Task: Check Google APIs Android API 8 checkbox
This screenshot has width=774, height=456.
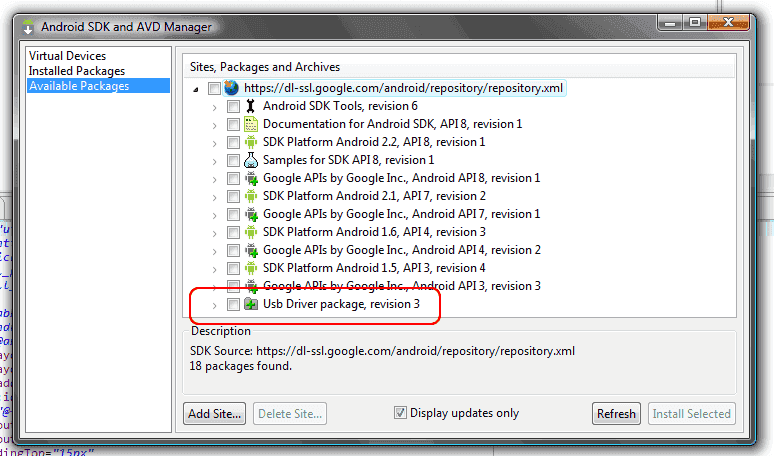Action: pos(233,178)
